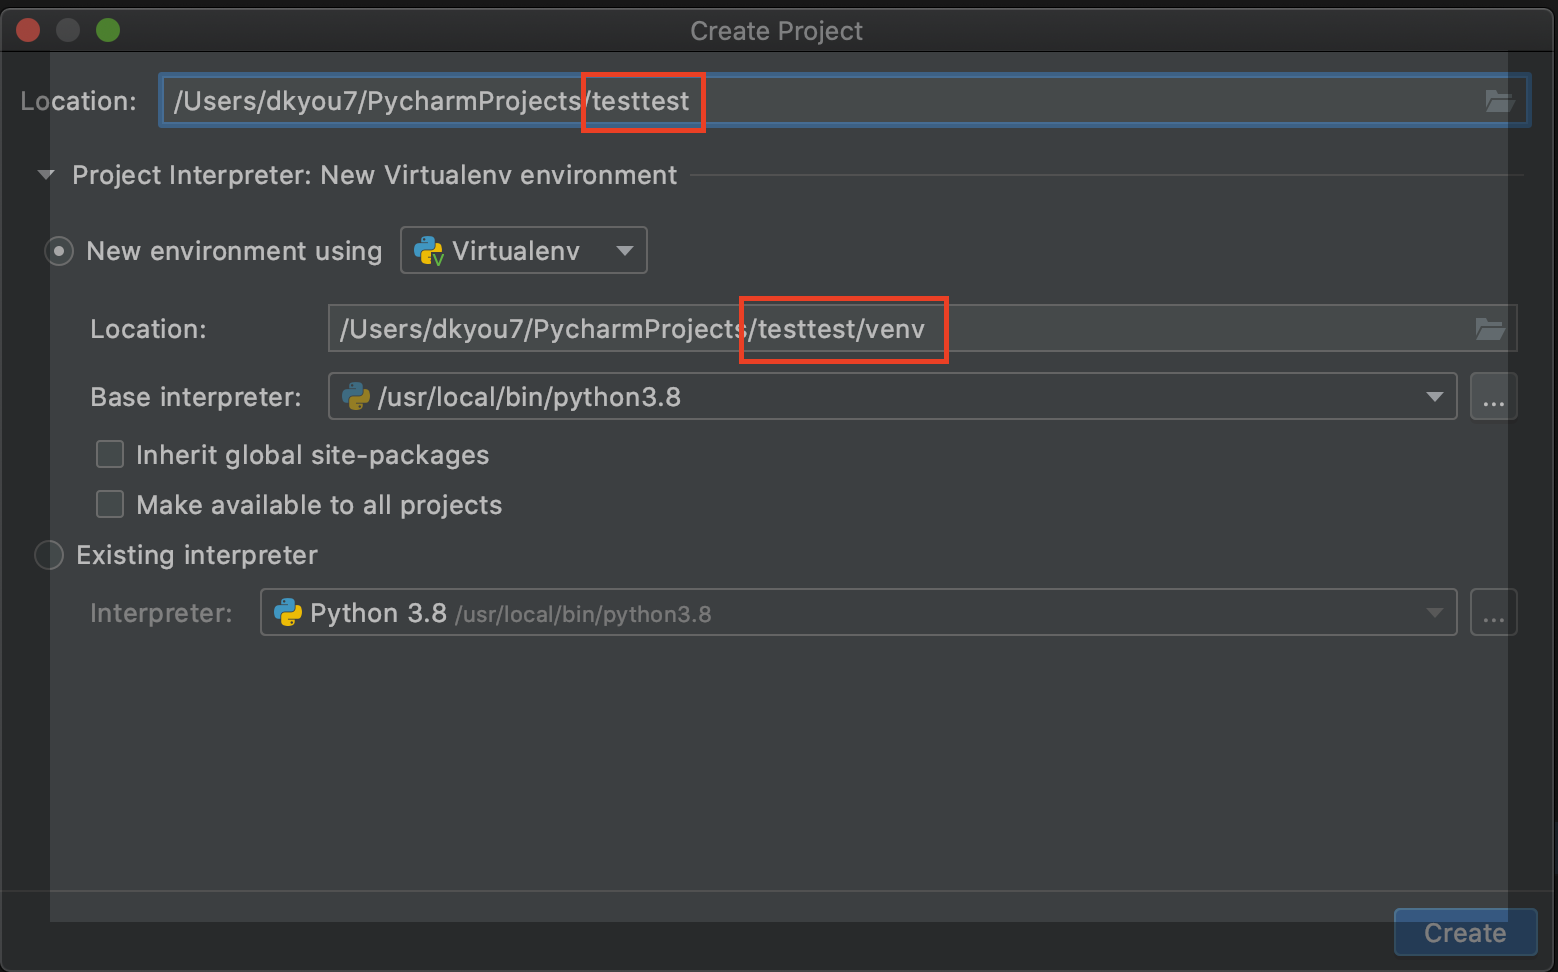Click Python icon in Base interpreter field
Image resolution: width=1558 pixels, height=972 pixels.
[356, 397]
